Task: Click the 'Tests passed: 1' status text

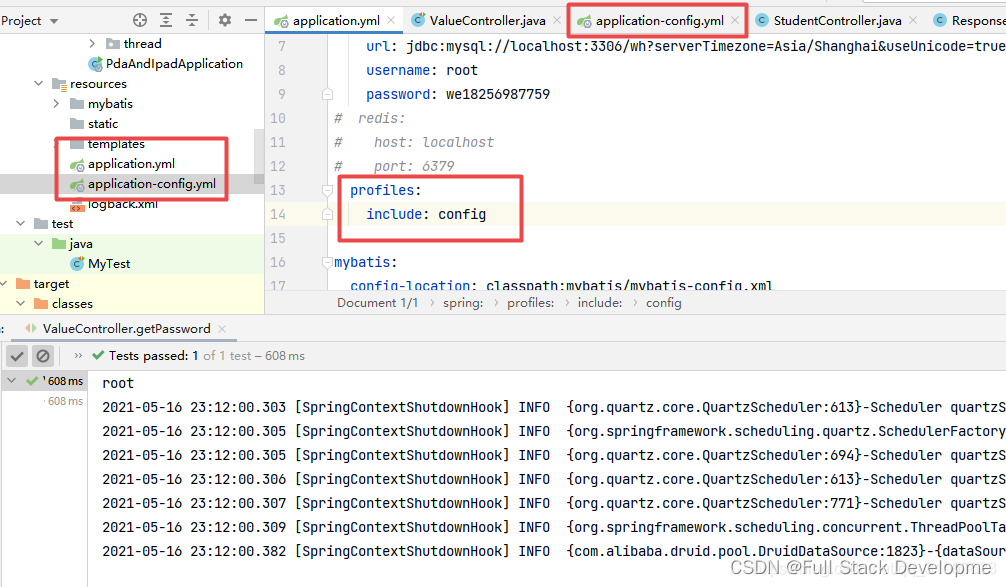Action: click(153, 355)
